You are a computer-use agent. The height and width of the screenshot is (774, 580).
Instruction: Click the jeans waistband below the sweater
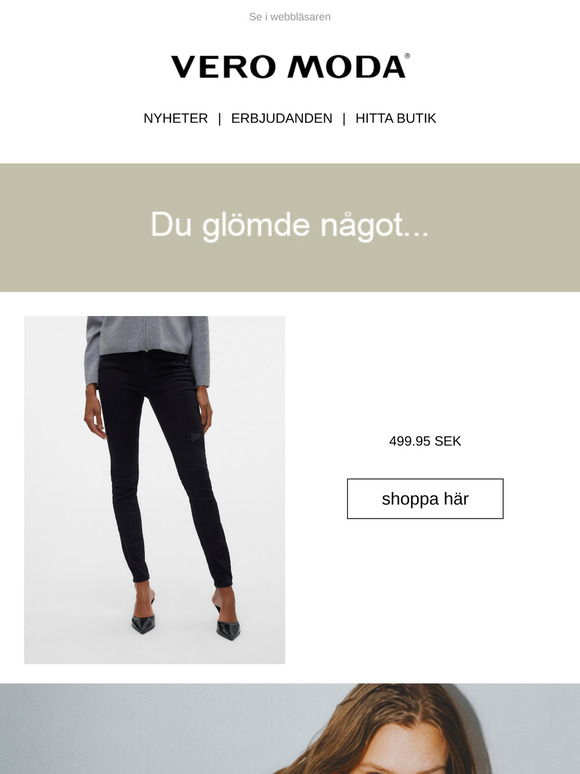144,358
